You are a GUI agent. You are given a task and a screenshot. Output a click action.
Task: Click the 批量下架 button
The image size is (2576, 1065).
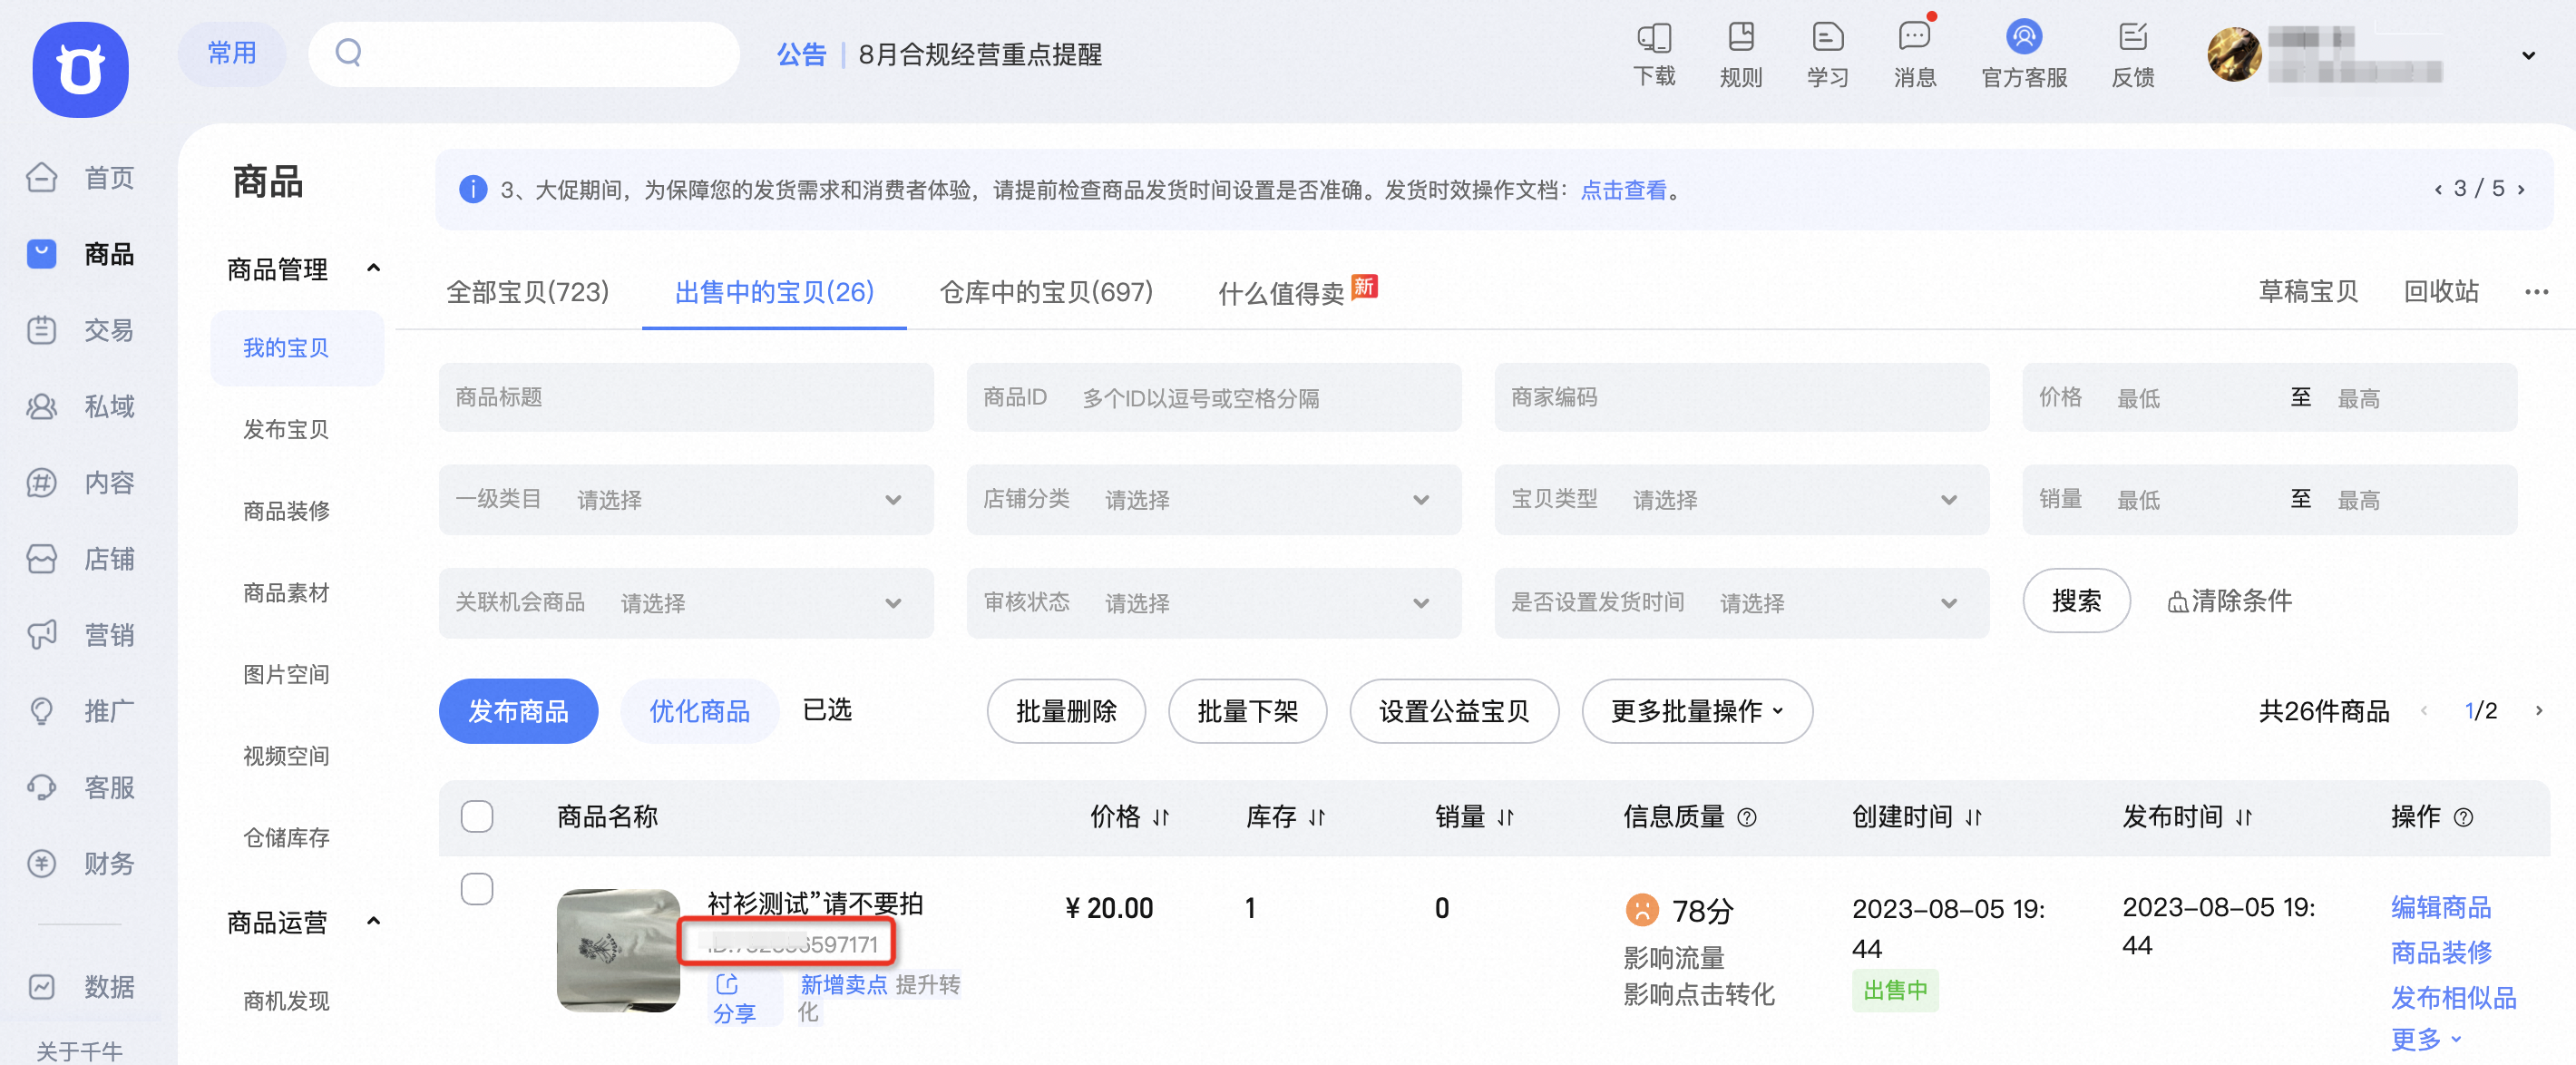(x=1247, y=711)
